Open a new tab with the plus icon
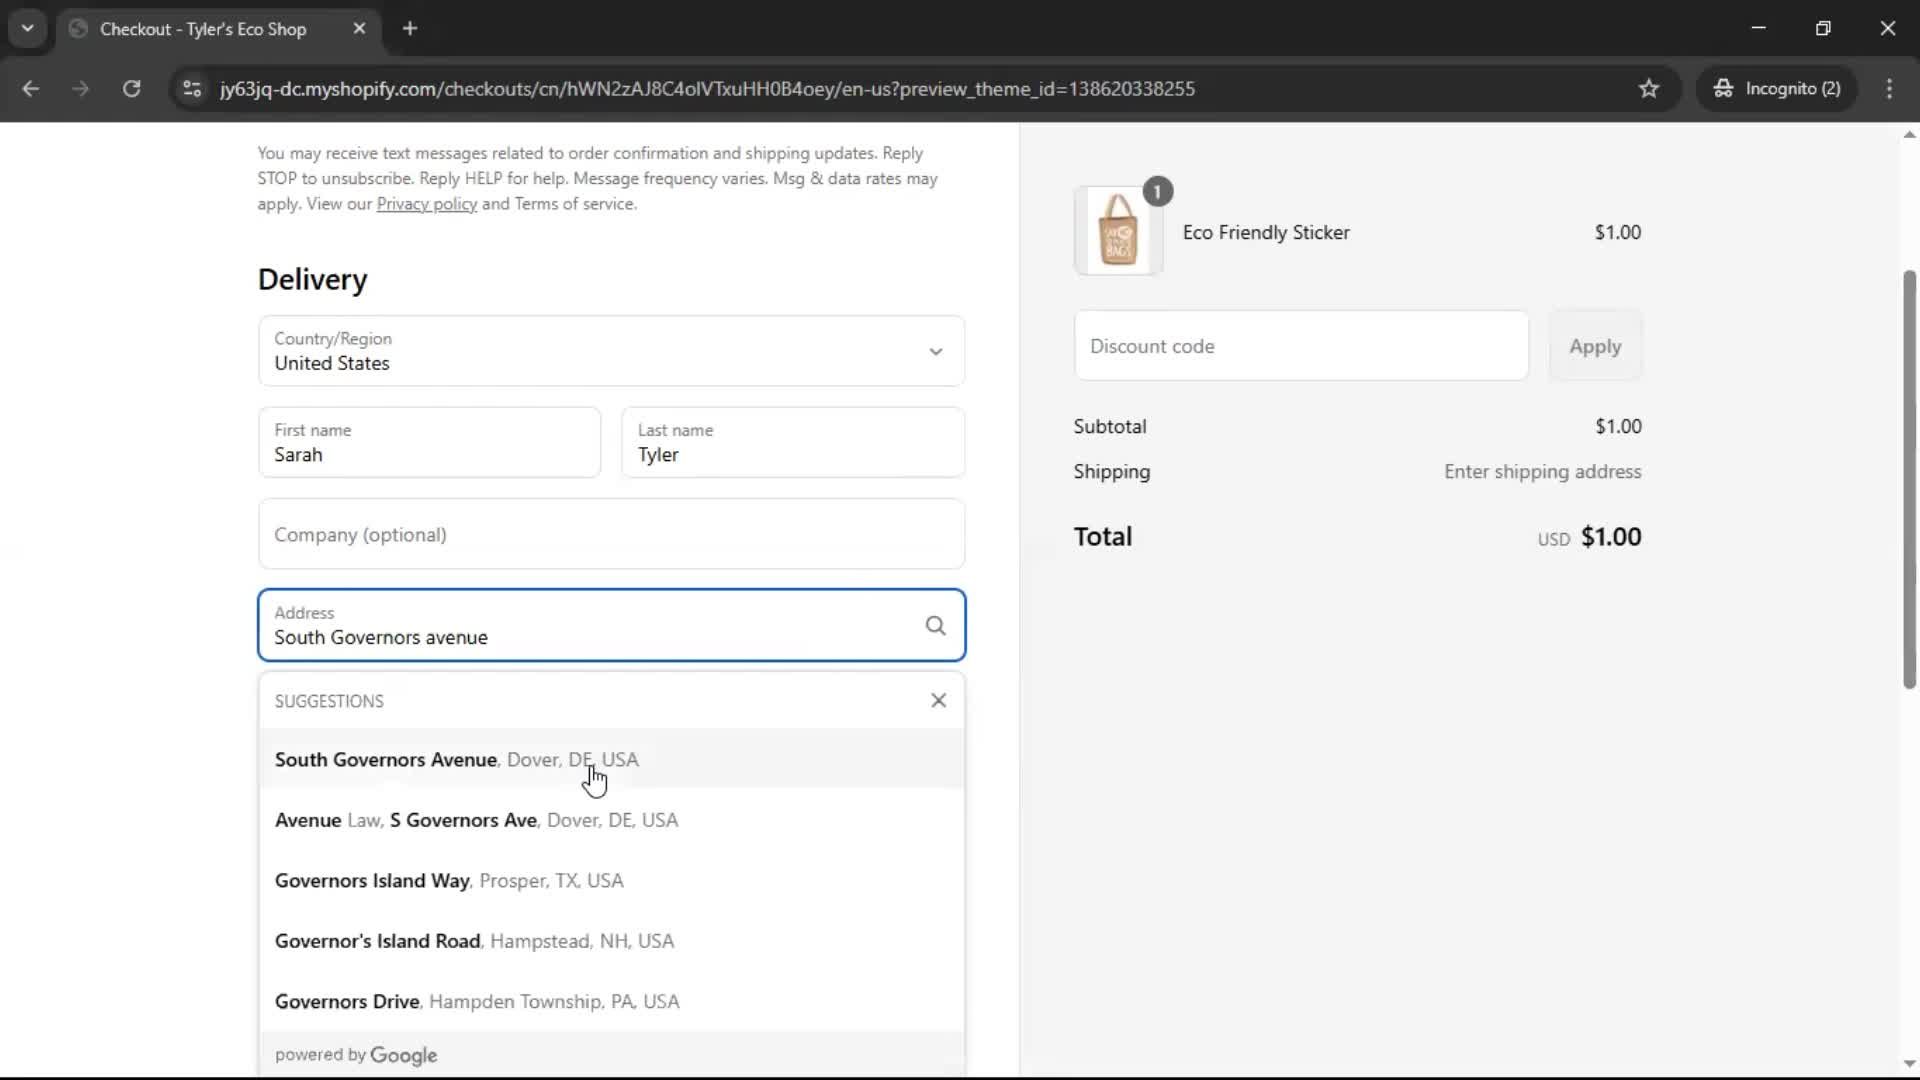Viewport: 1920px width, 1080px height. click(x=410, y=28)
